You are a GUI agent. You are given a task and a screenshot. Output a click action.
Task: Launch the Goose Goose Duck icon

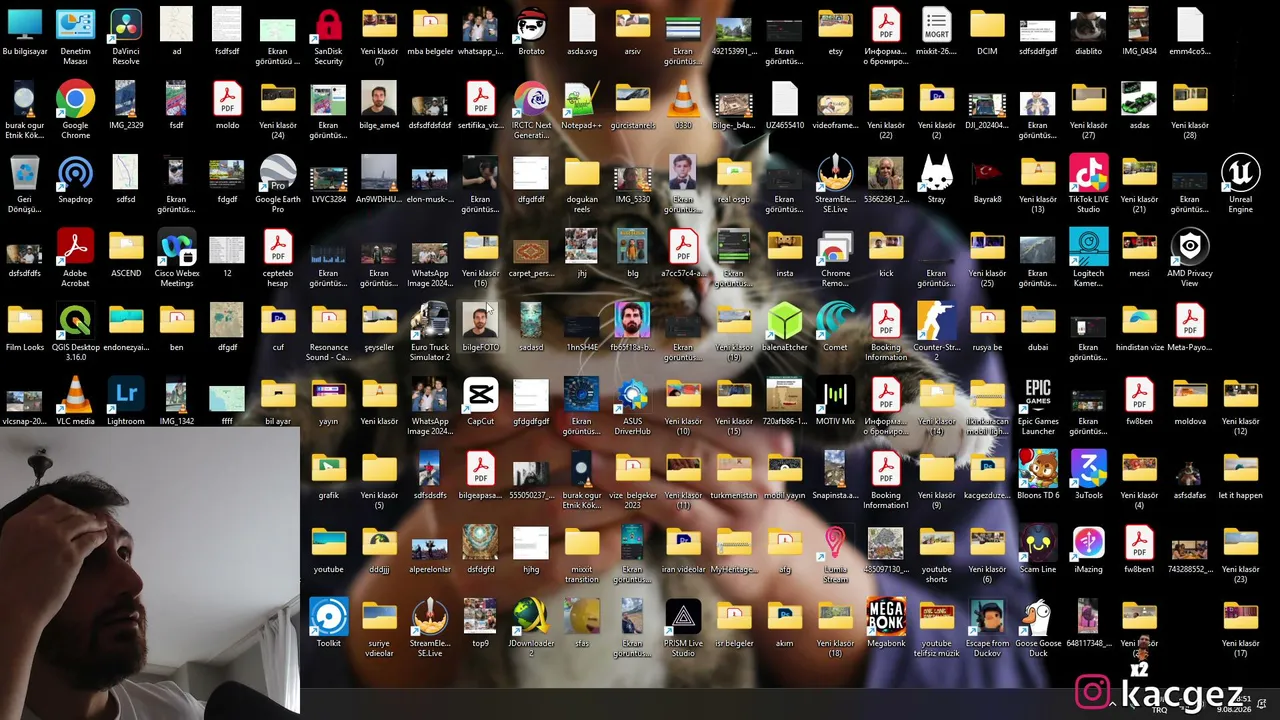coord(1038,626)
